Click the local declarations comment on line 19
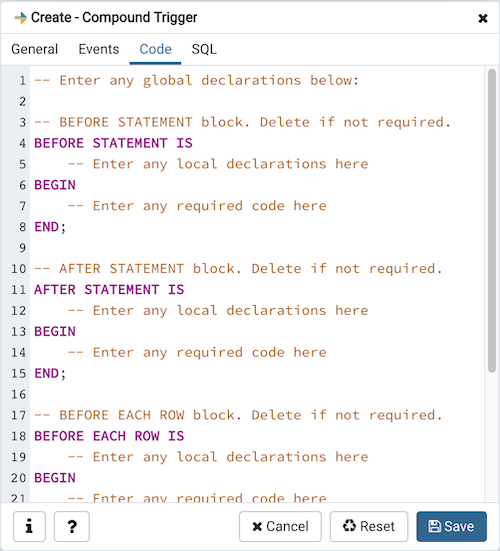Viewport: 500px width, 551px height. coord(218,457)
